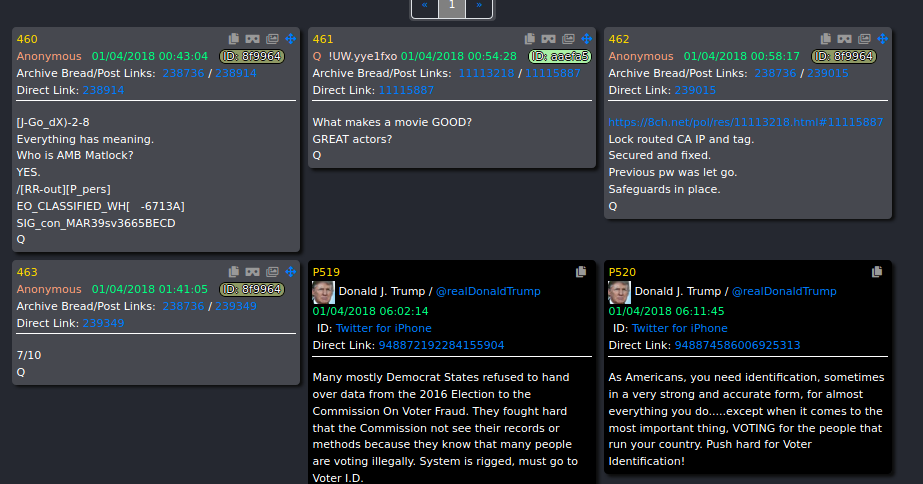Click the blue move icon on post 463

pos(291,272)
